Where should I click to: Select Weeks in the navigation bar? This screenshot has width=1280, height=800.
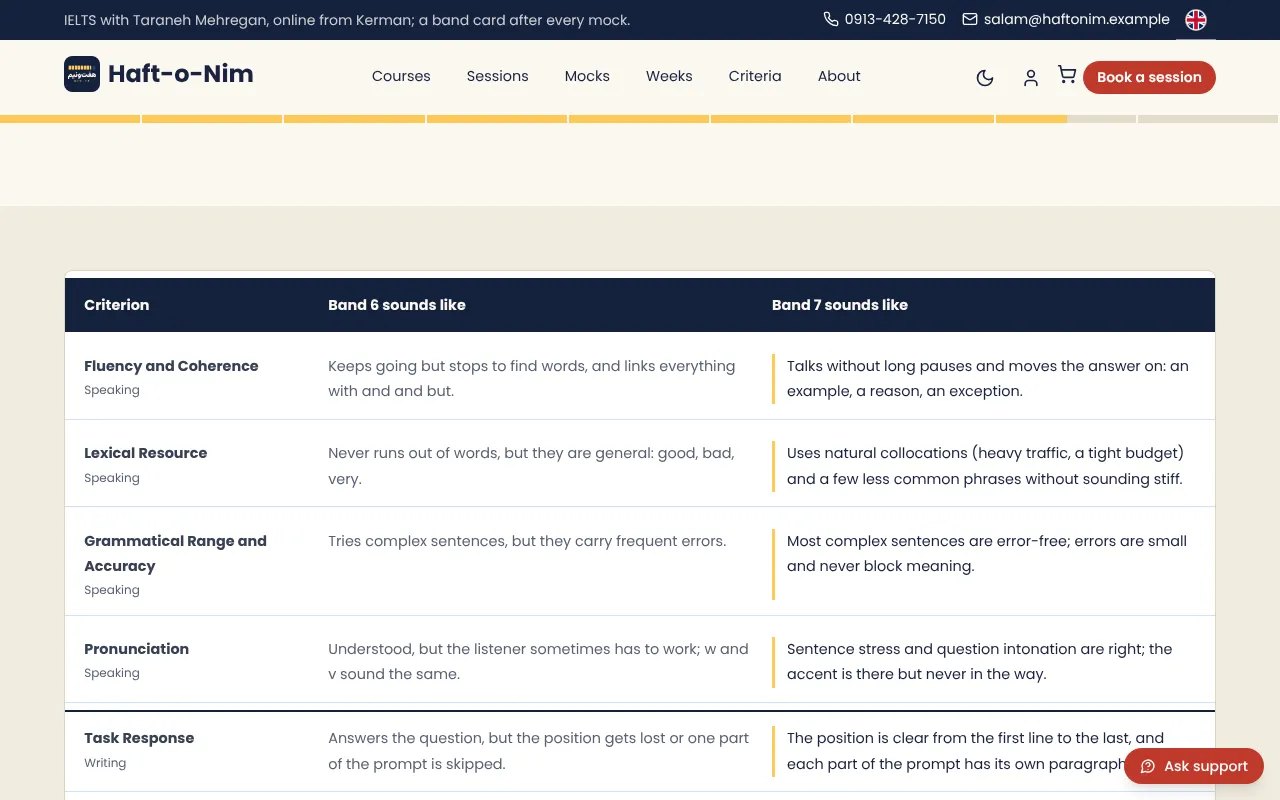669,76
